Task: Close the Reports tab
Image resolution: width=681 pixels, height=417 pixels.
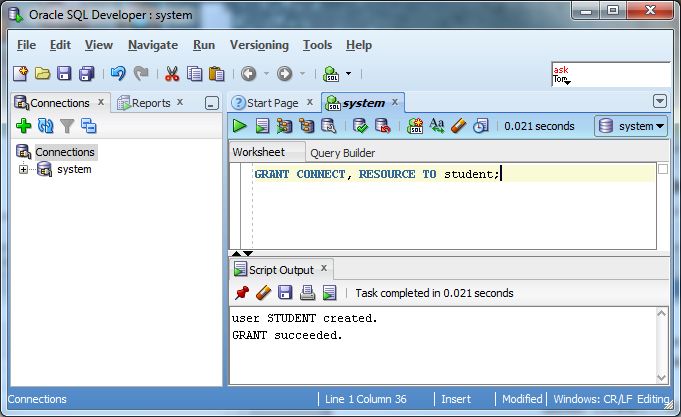Action: click(180, 102)
